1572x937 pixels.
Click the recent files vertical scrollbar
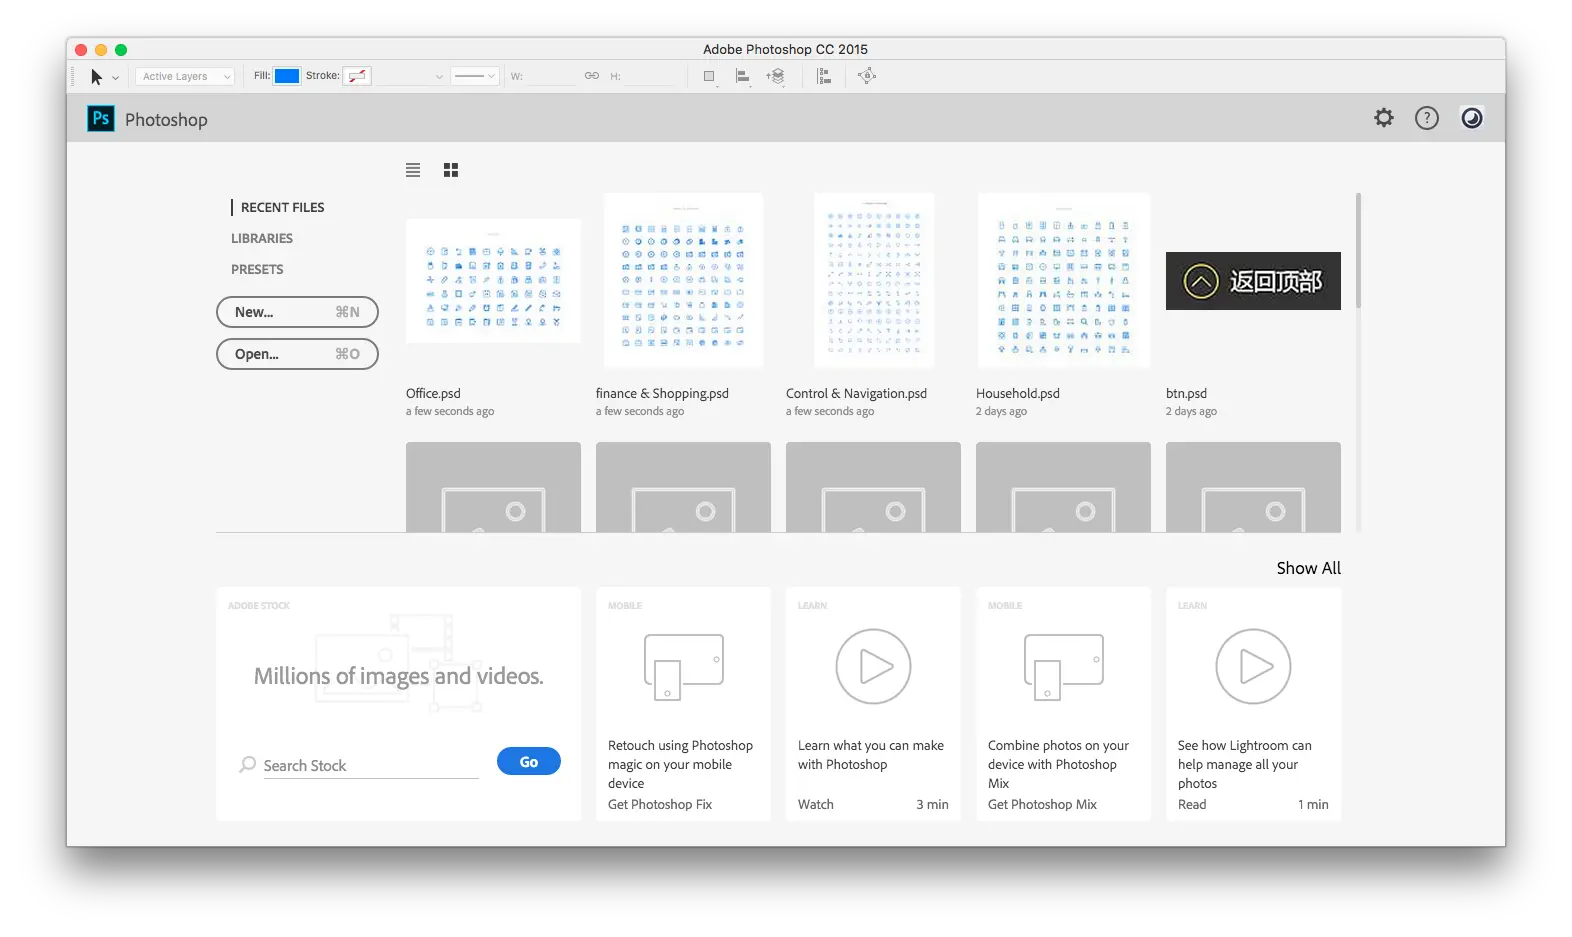click(1358, 250)
